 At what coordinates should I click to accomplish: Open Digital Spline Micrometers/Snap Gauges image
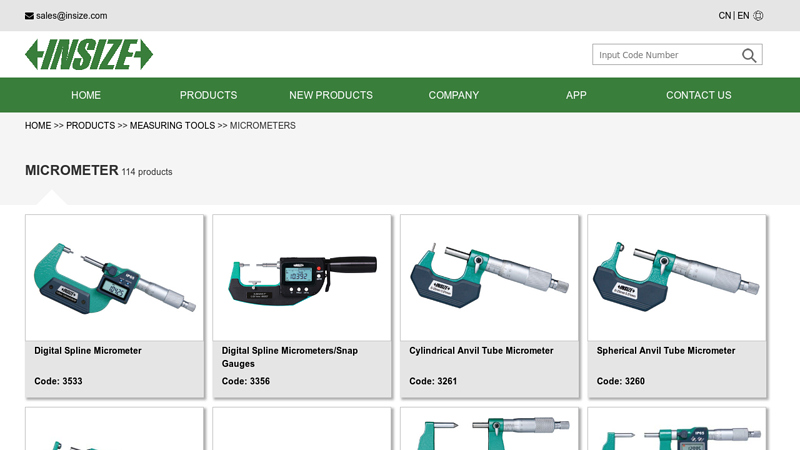(302, 278)
